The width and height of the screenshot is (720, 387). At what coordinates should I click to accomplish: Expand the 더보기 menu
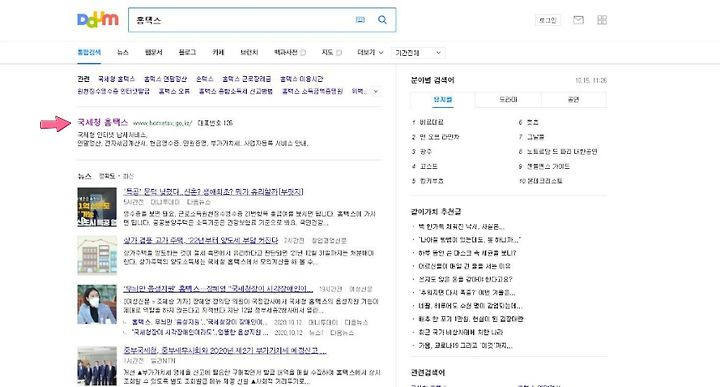click(x=370, y=52)
